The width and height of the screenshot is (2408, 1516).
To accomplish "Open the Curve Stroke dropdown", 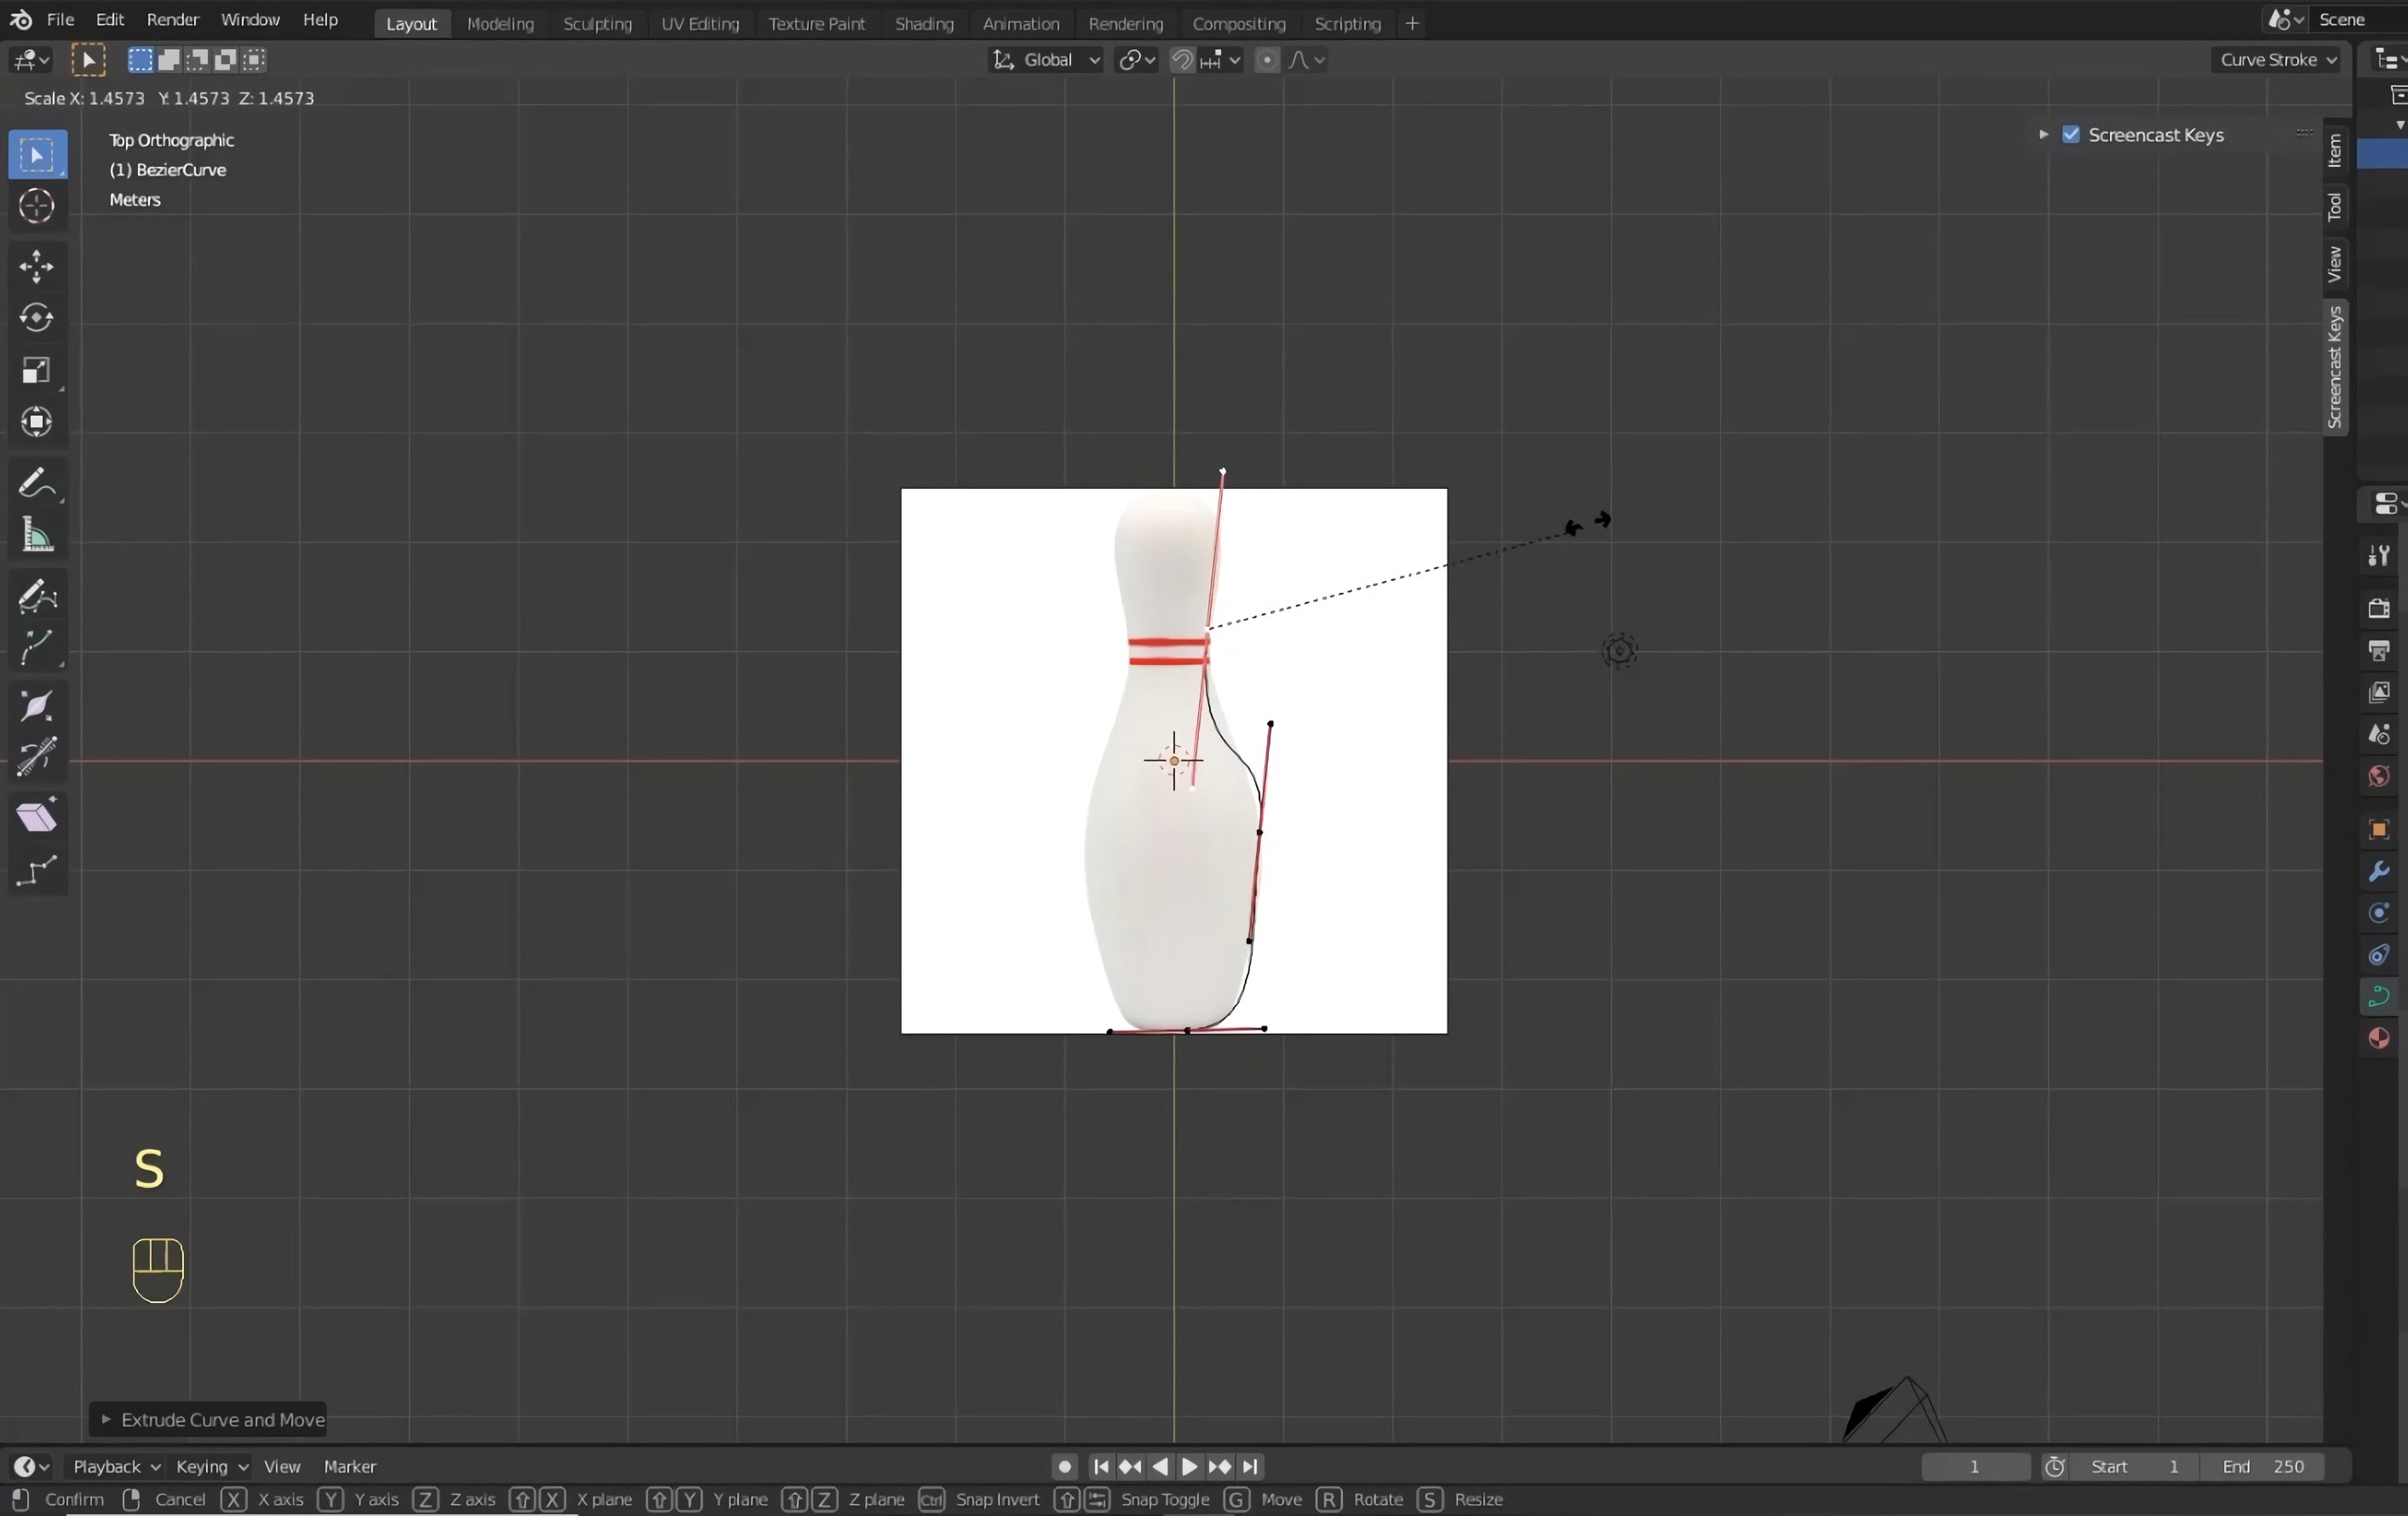I will (2277, 60).
